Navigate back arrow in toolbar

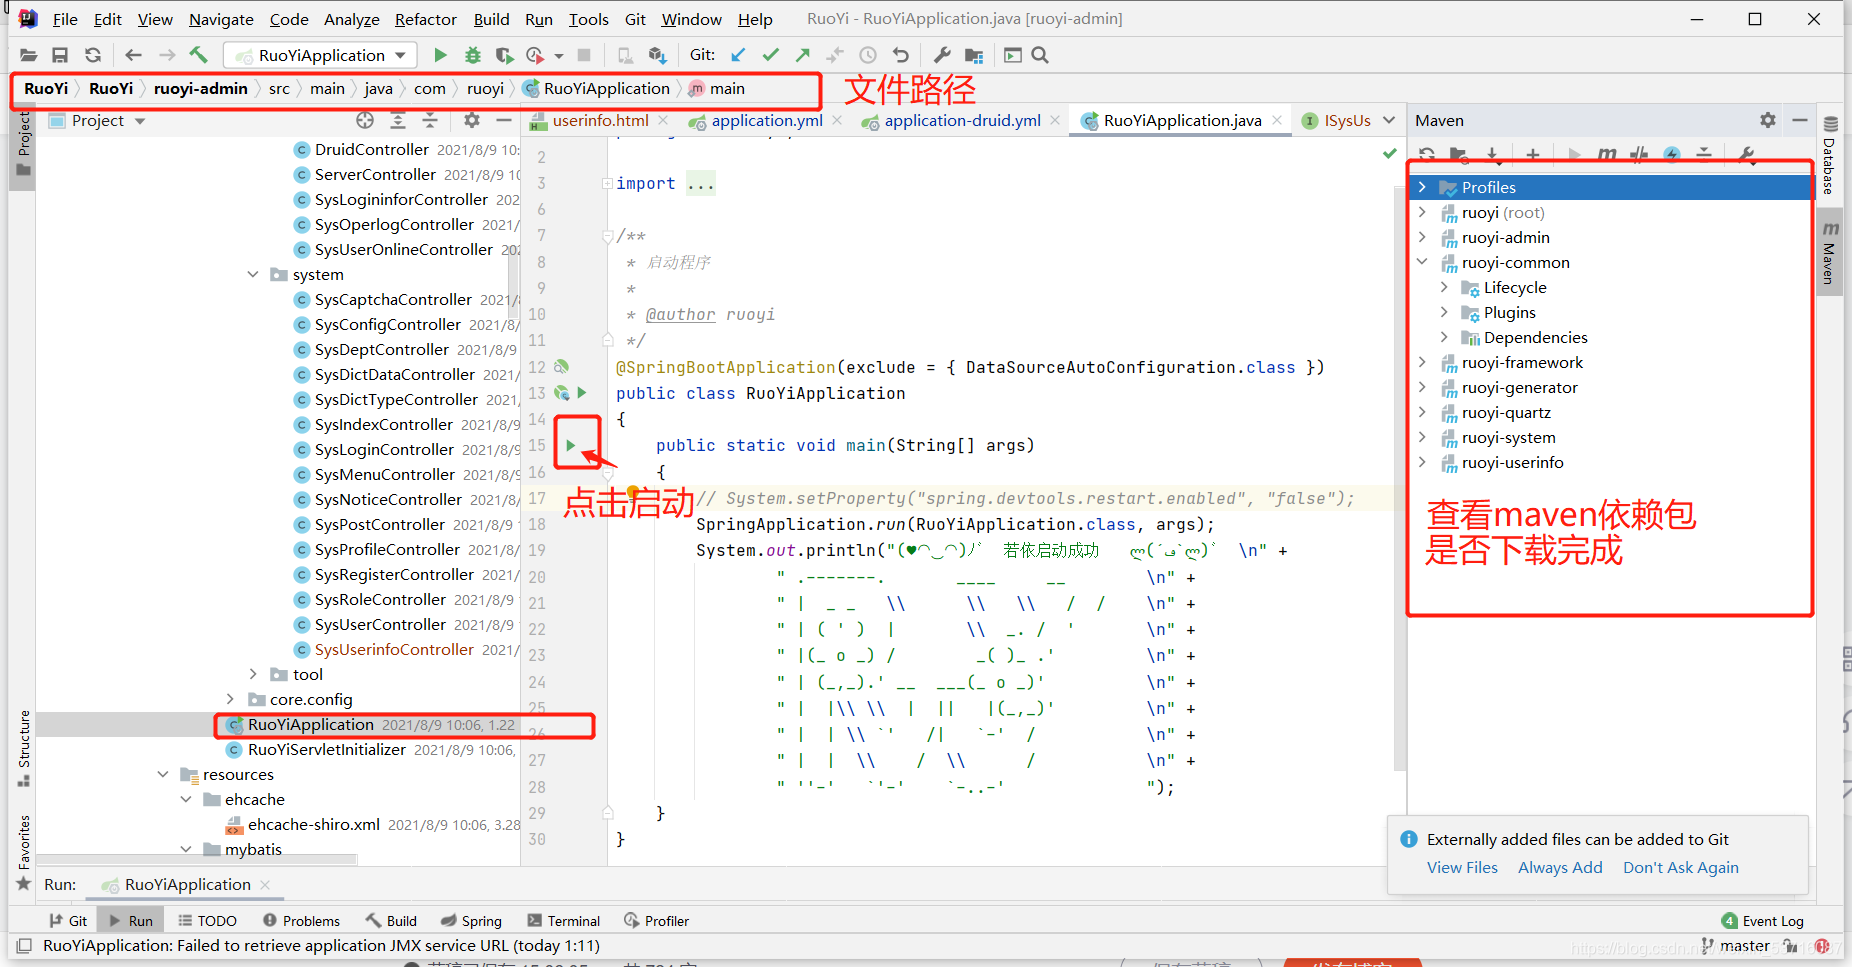click(134, 55)
